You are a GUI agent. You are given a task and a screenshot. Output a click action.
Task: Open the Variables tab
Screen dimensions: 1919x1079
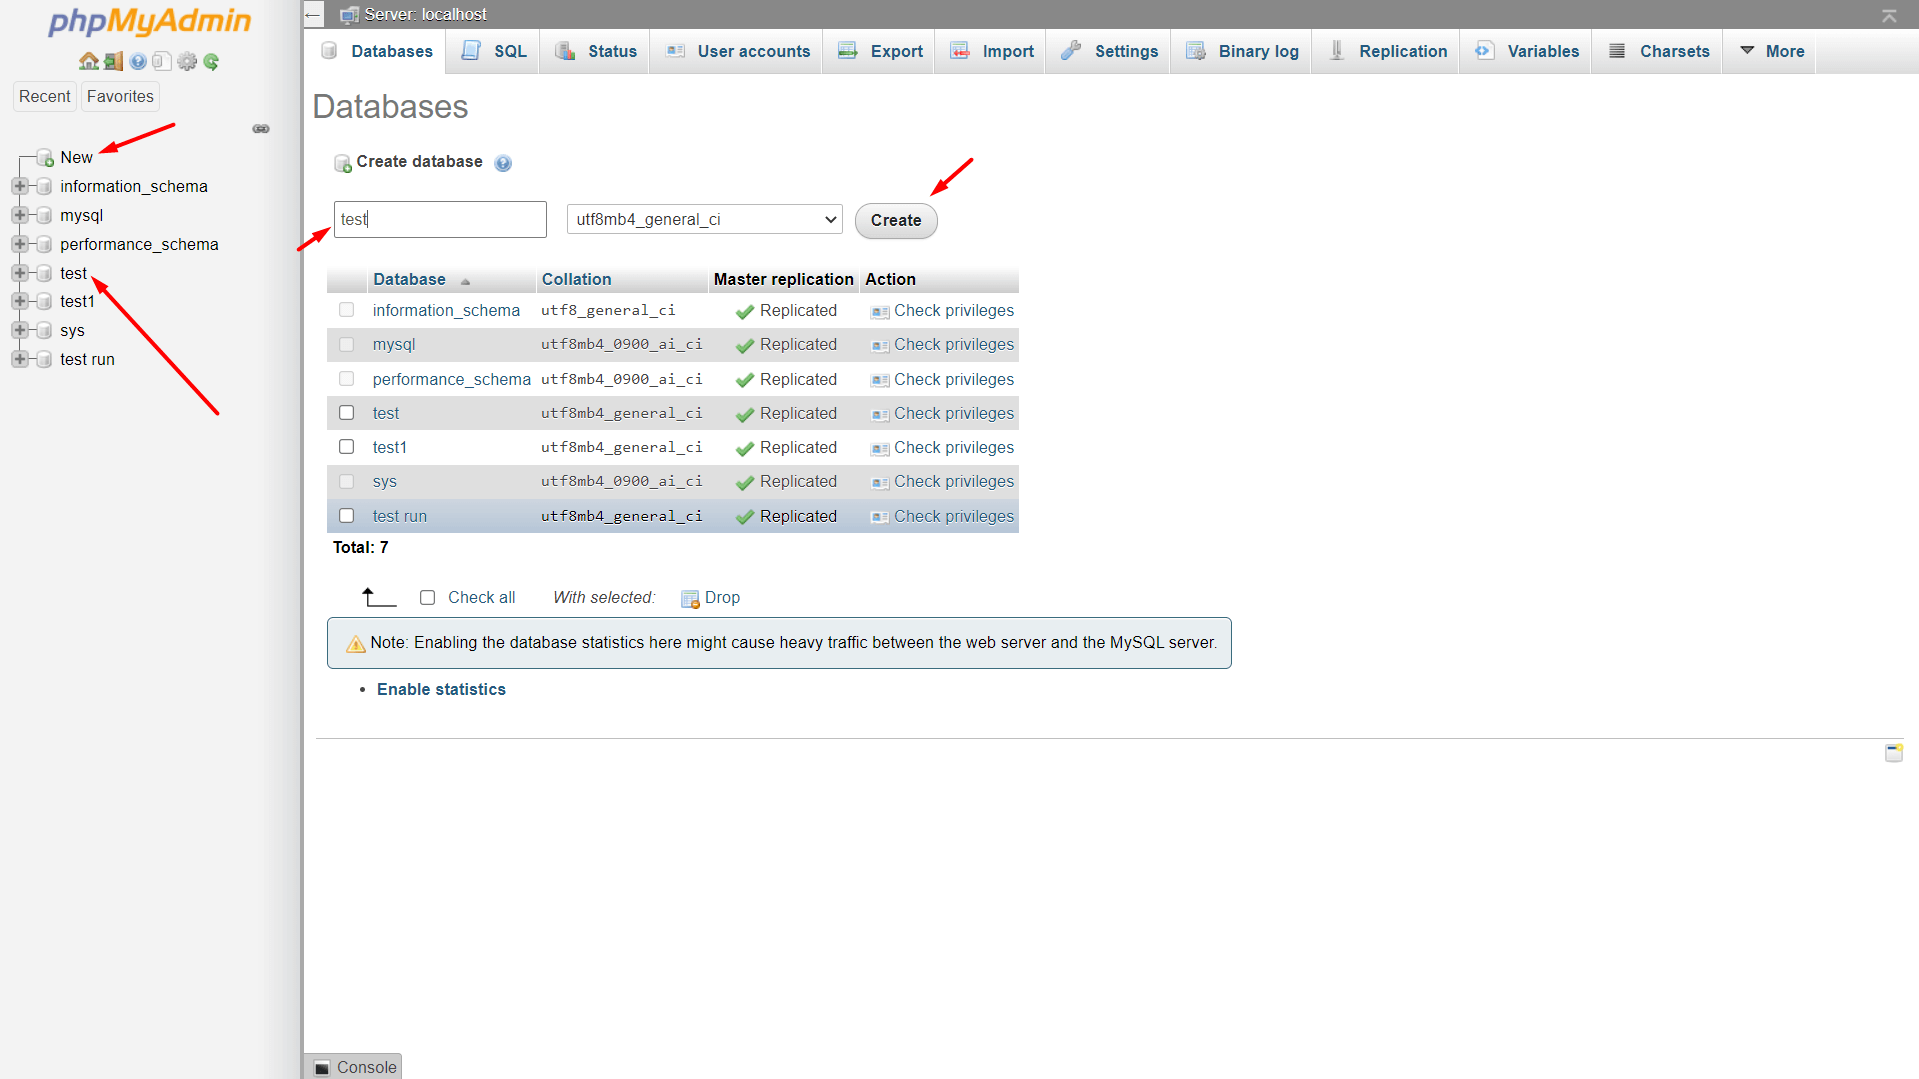pos(1527,51)
